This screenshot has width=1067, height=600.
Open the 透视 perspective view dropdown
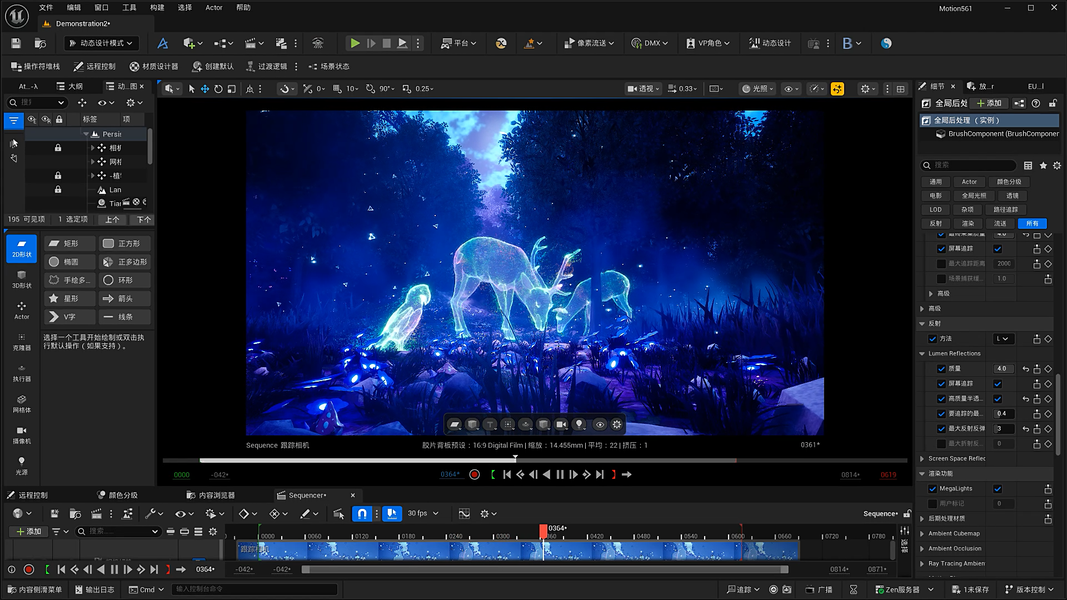click(x=642, y=88)
